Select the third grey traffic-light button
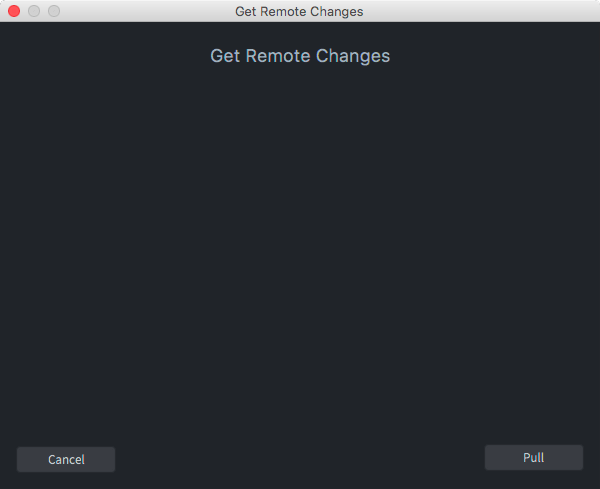600x489 pixels. (x=54, y=11)
